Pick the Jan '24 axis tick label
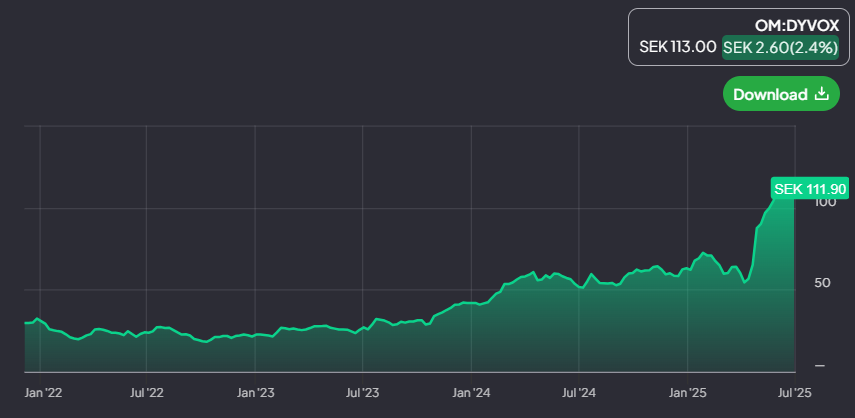This screenshot has width=855, height=418. (x=470, y=391)
